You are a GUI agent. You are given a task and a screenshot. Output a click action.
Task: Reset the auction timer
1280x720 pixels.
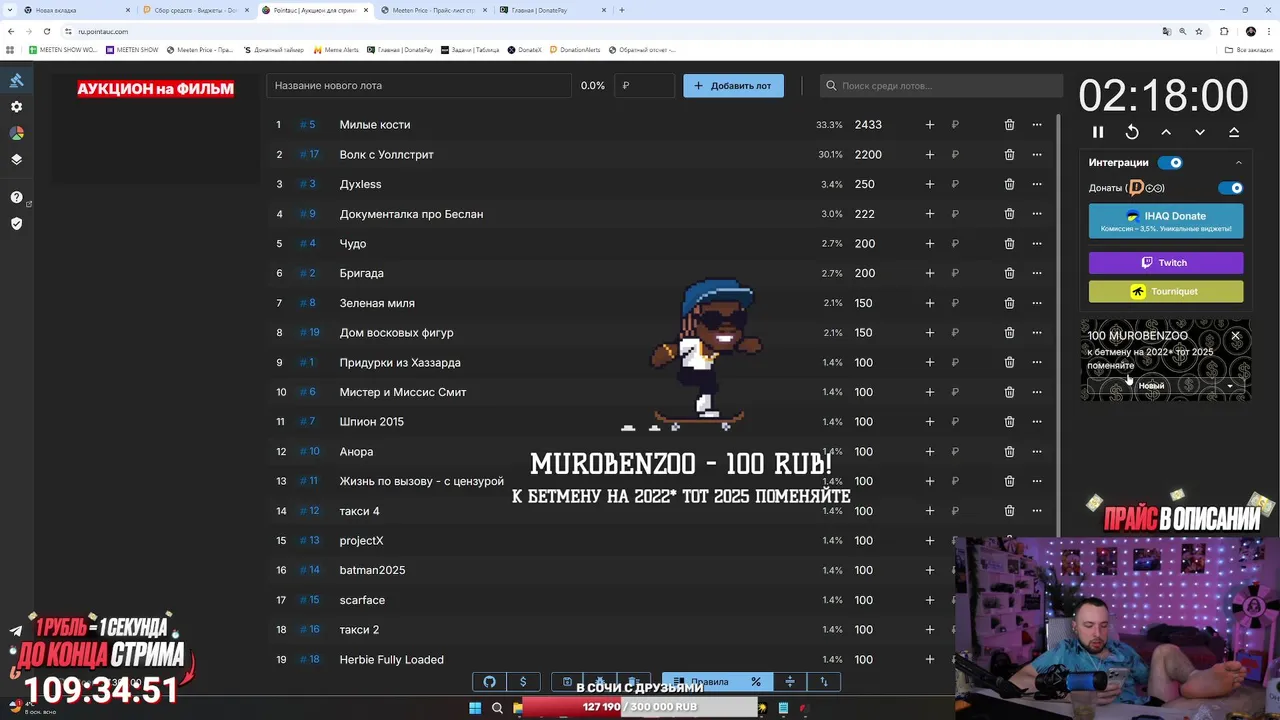(x=1132, y=132)
